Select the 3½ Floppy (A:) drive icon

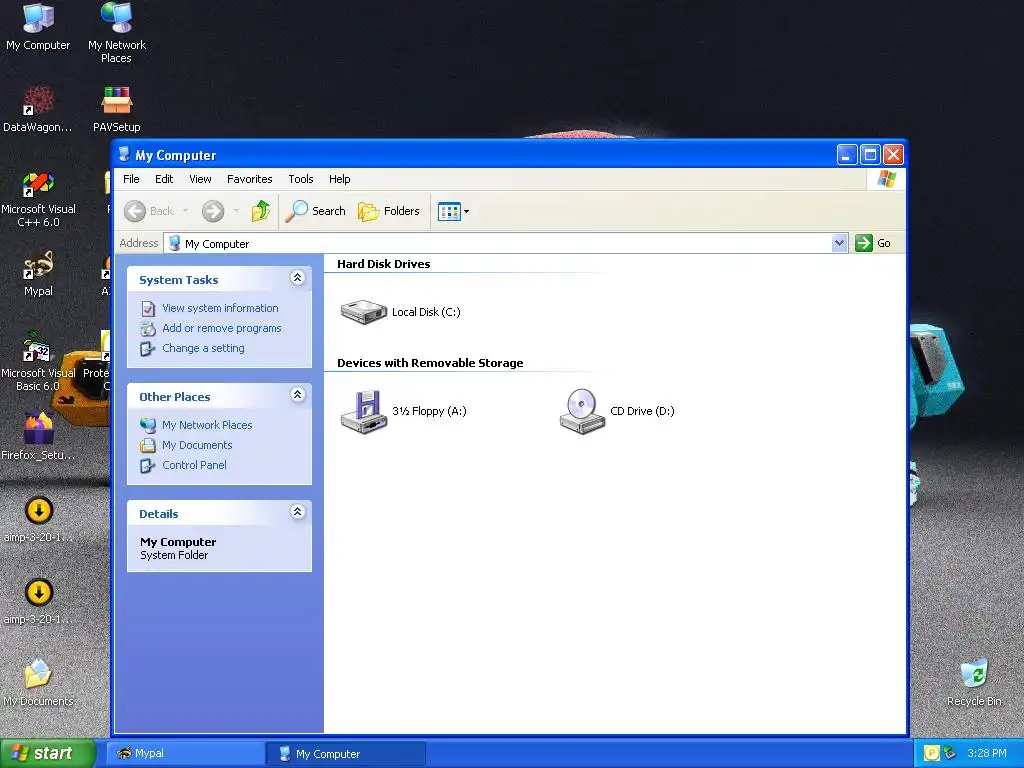click(364, 411)
